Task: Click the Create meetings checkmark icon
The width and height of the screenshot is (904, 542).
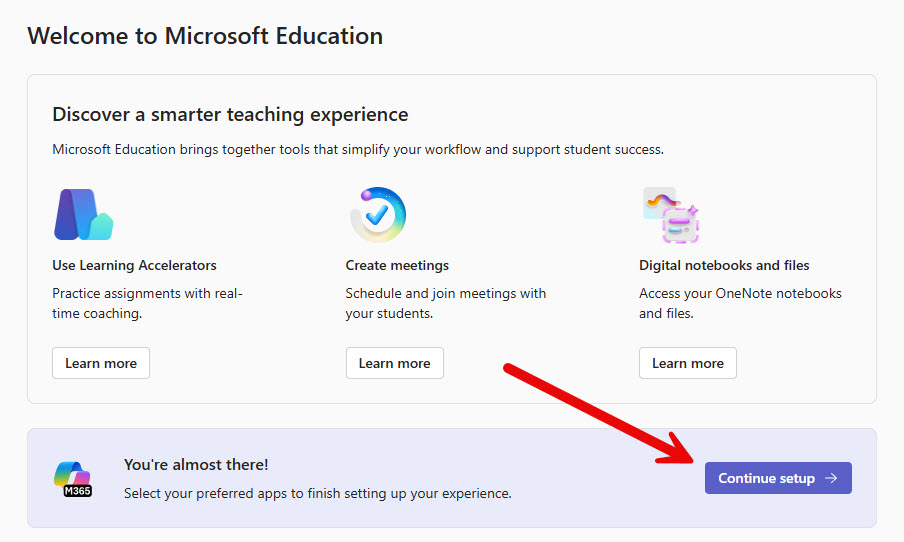Action: (x=377, y=214)
